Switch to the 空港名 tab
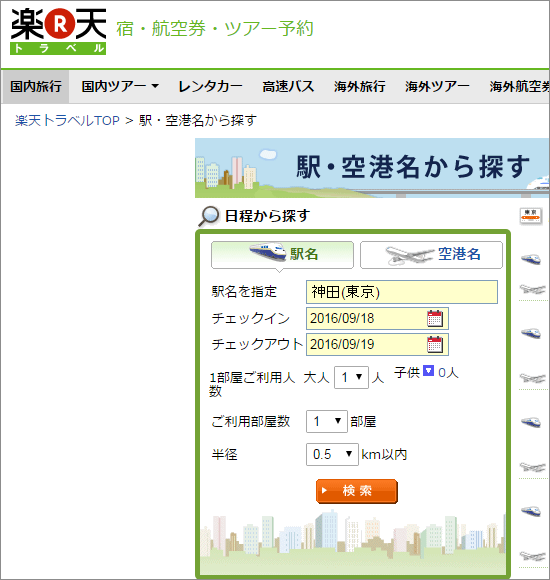This screenshot has height=580, width=550. 431,255
